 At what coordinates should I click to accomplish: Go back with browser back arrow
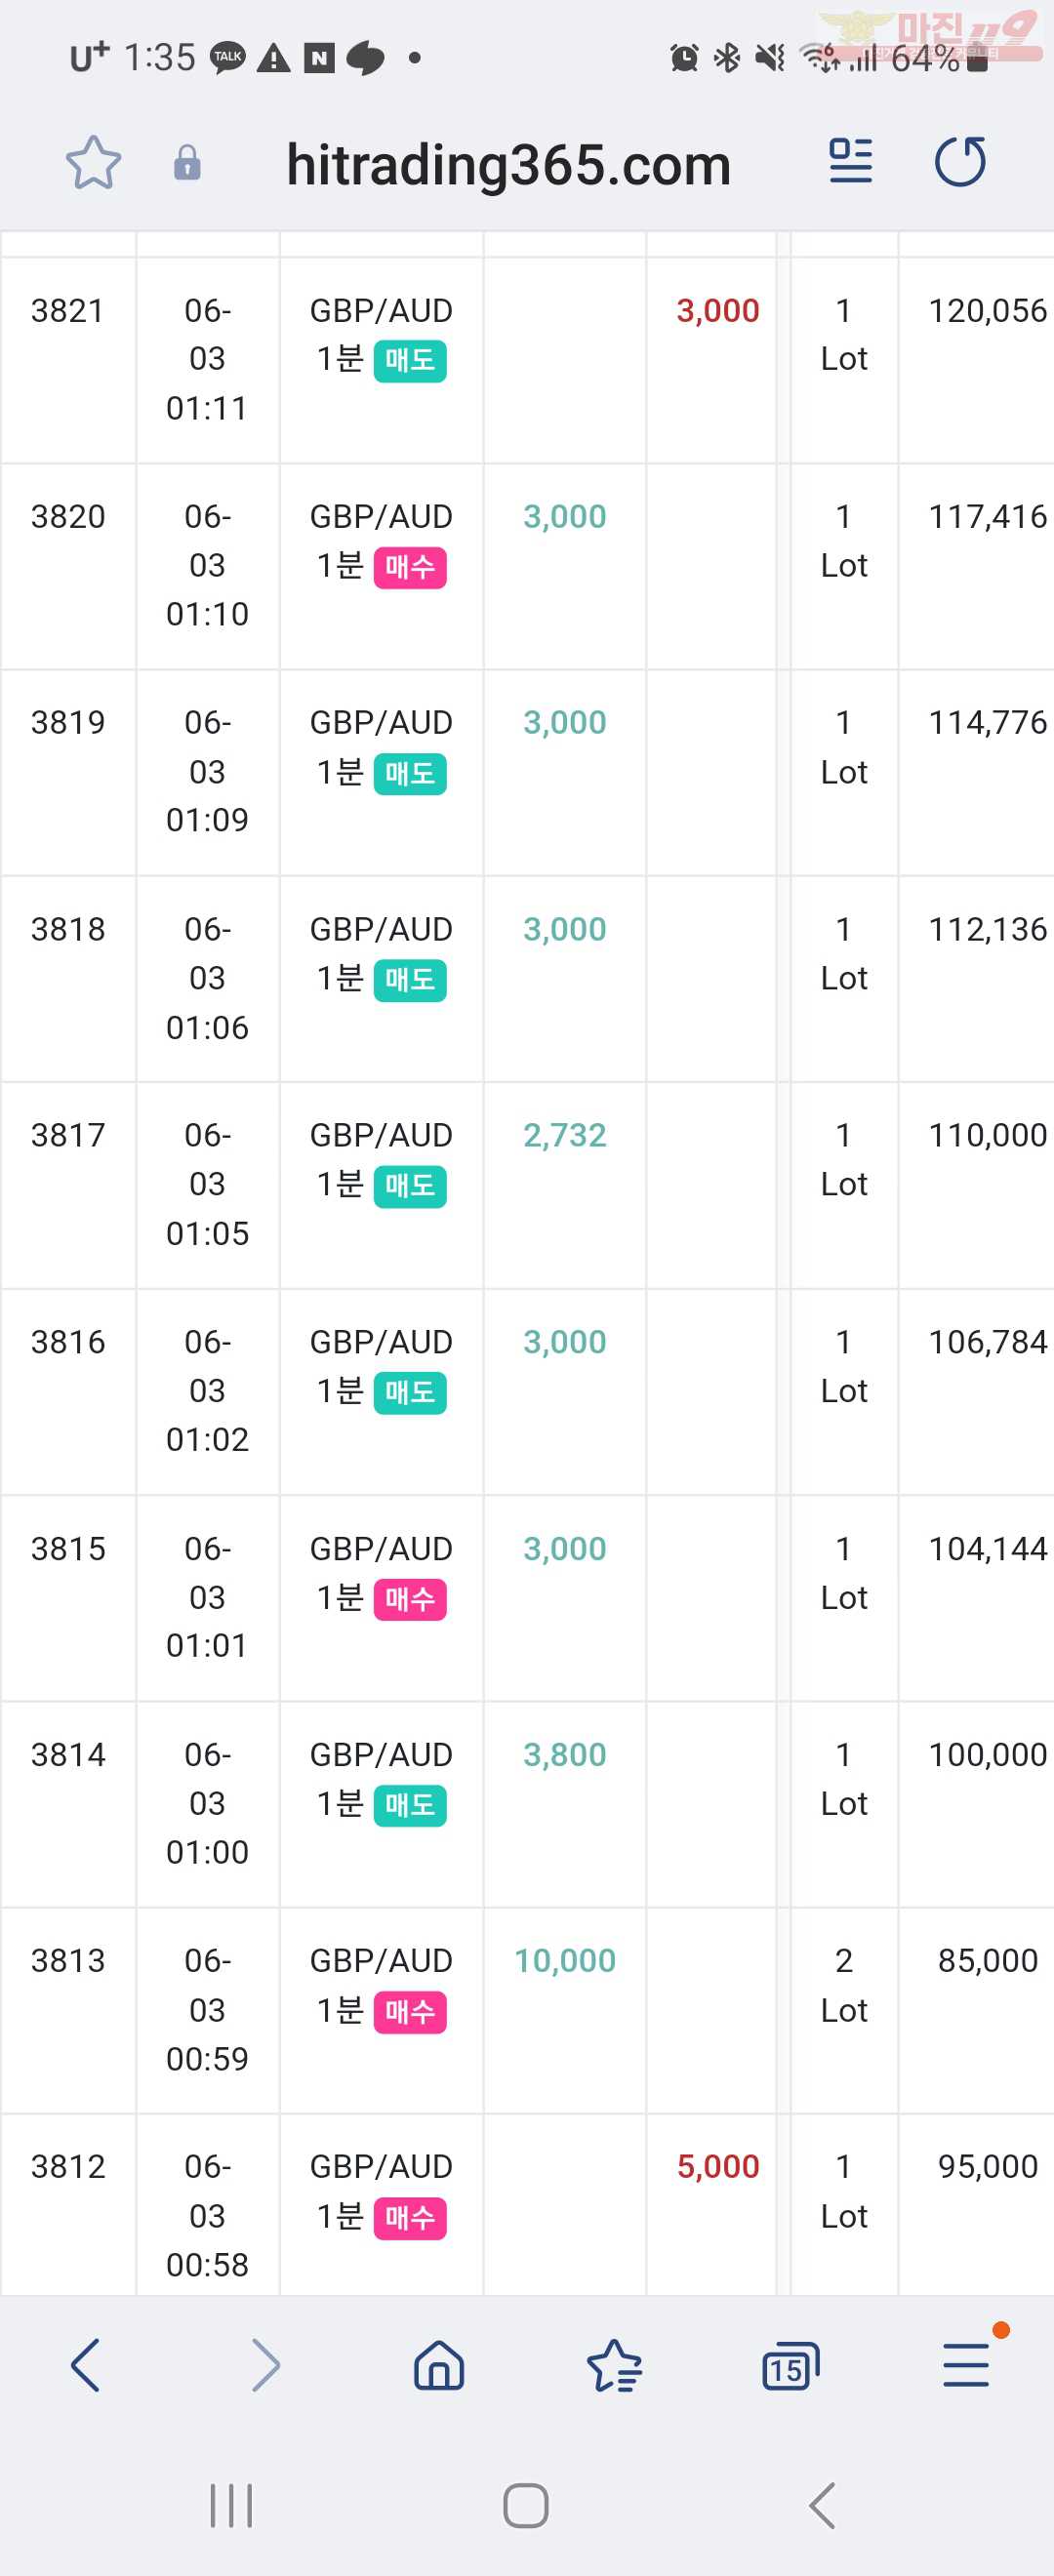86,2365
